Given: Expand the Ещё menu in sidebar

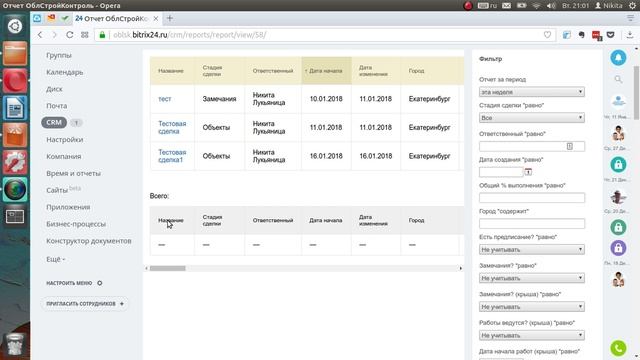Looking at the screenshot, I should pyautogui.click(x=55, y=259).
